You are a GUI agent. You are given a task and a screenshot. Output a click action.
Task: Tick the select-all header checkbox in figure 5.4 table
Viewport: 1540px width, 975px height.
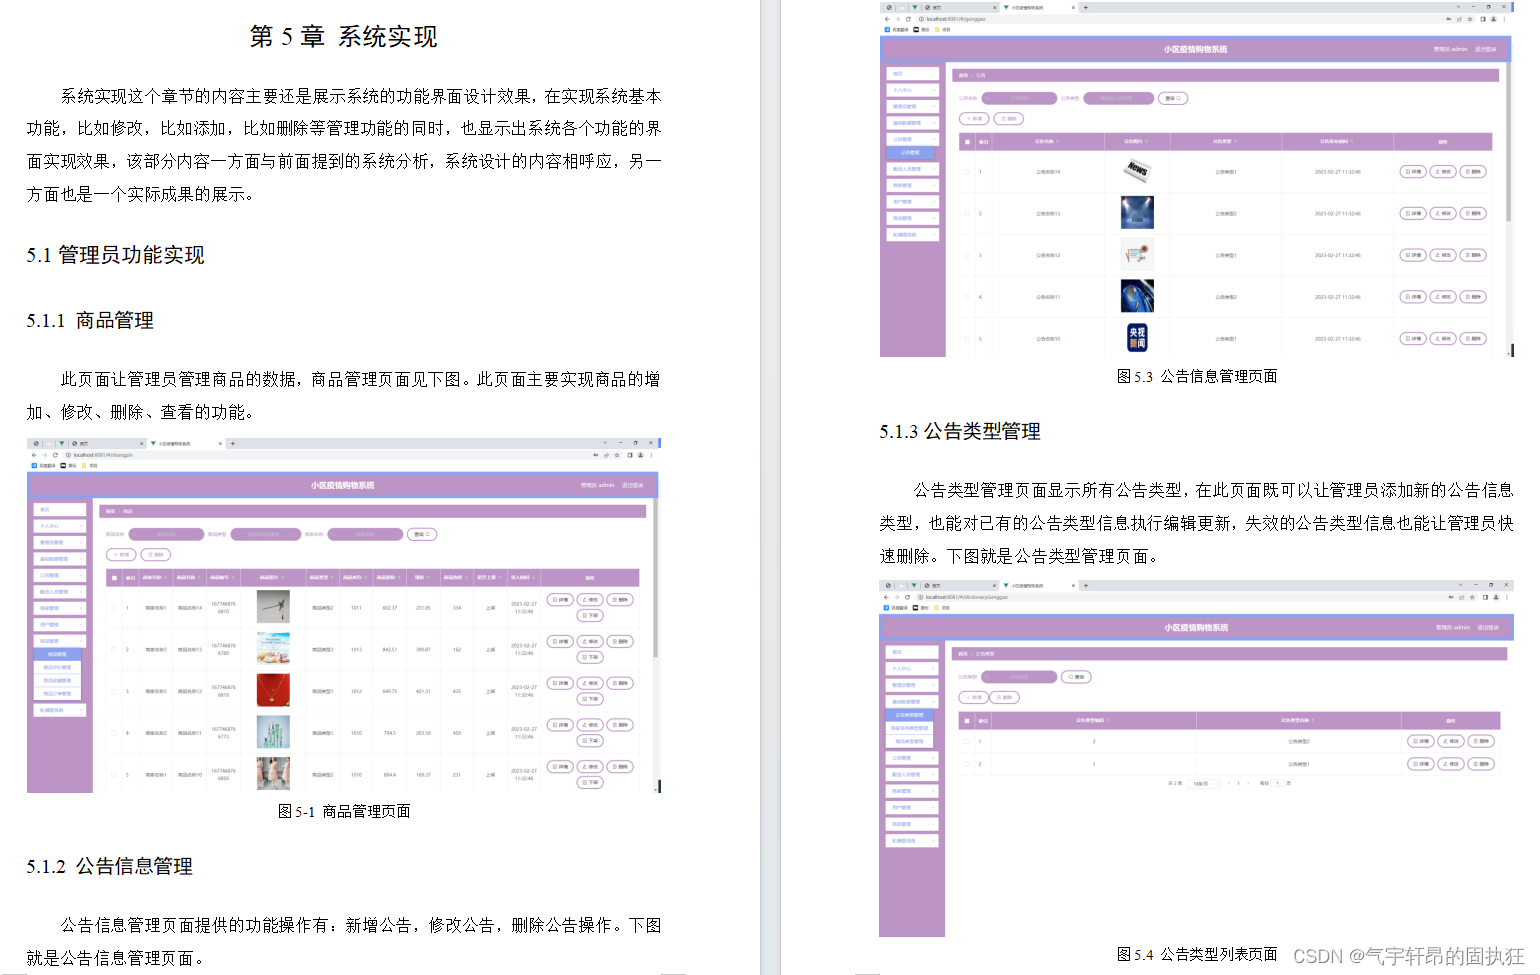pos(967,721)
